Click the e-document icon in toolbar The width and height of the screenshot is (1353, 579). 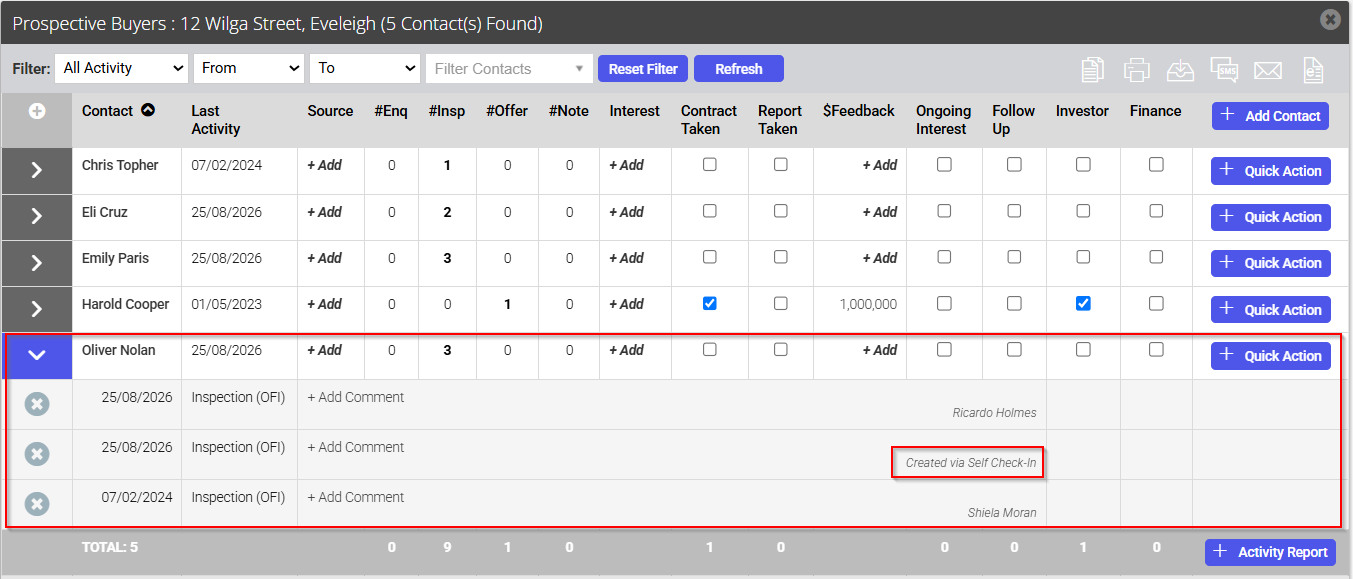tap(1313, 69)
